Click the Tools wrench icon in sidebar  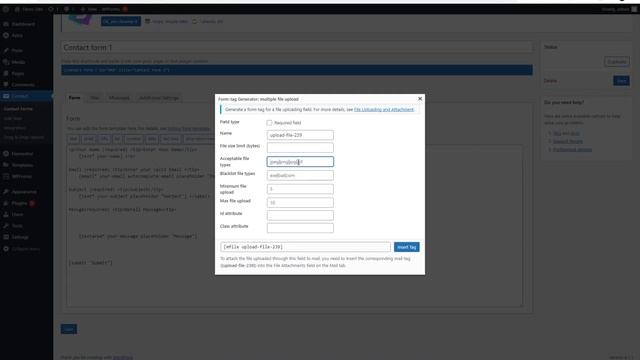6,226
